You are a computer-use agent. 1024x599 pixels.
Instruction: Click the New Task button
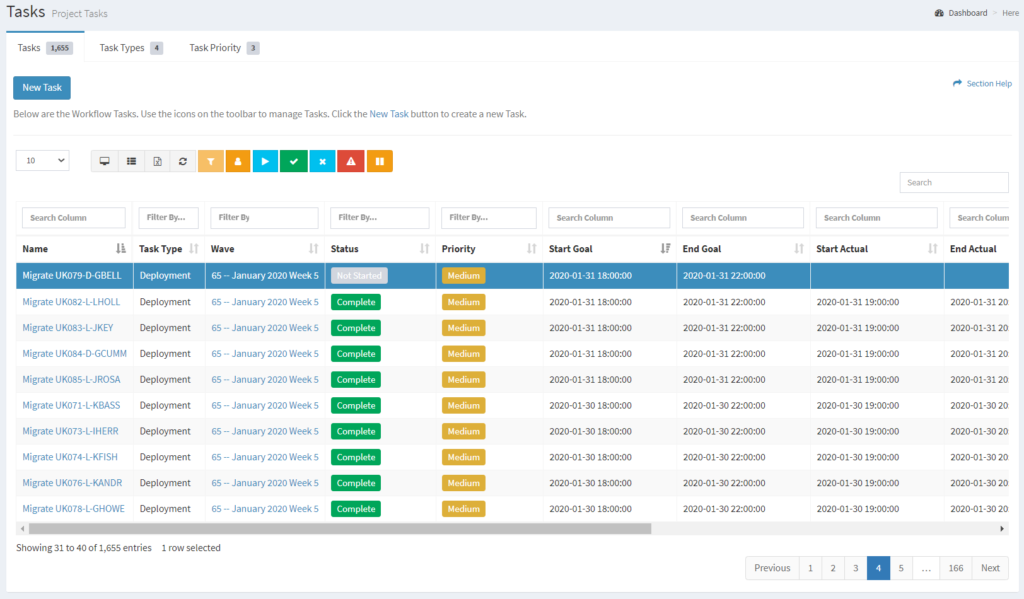41,87
